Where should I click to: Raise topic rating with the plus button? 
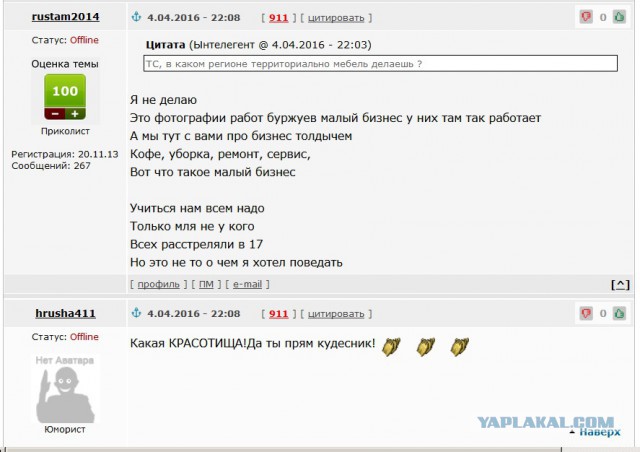pyautogui.click(x=76, y=114)
